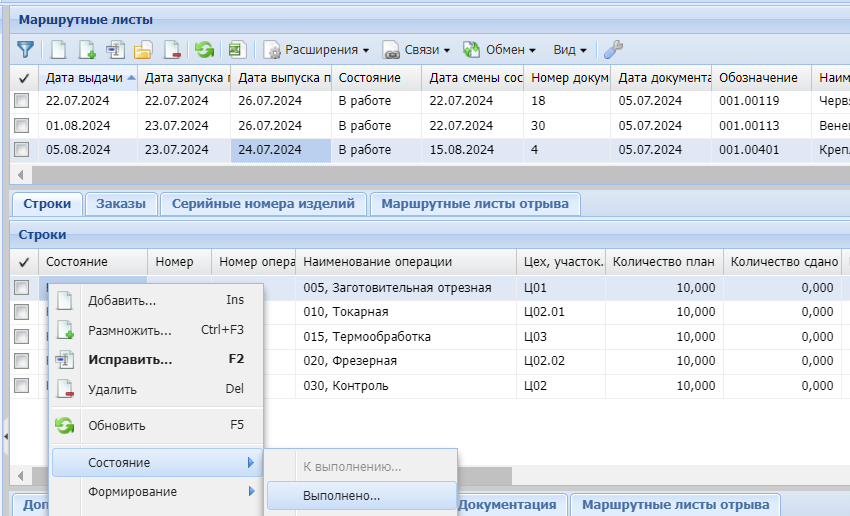
Task: Tick checkbox for row dated 22.07.2024
Action: tap(21, 100)
